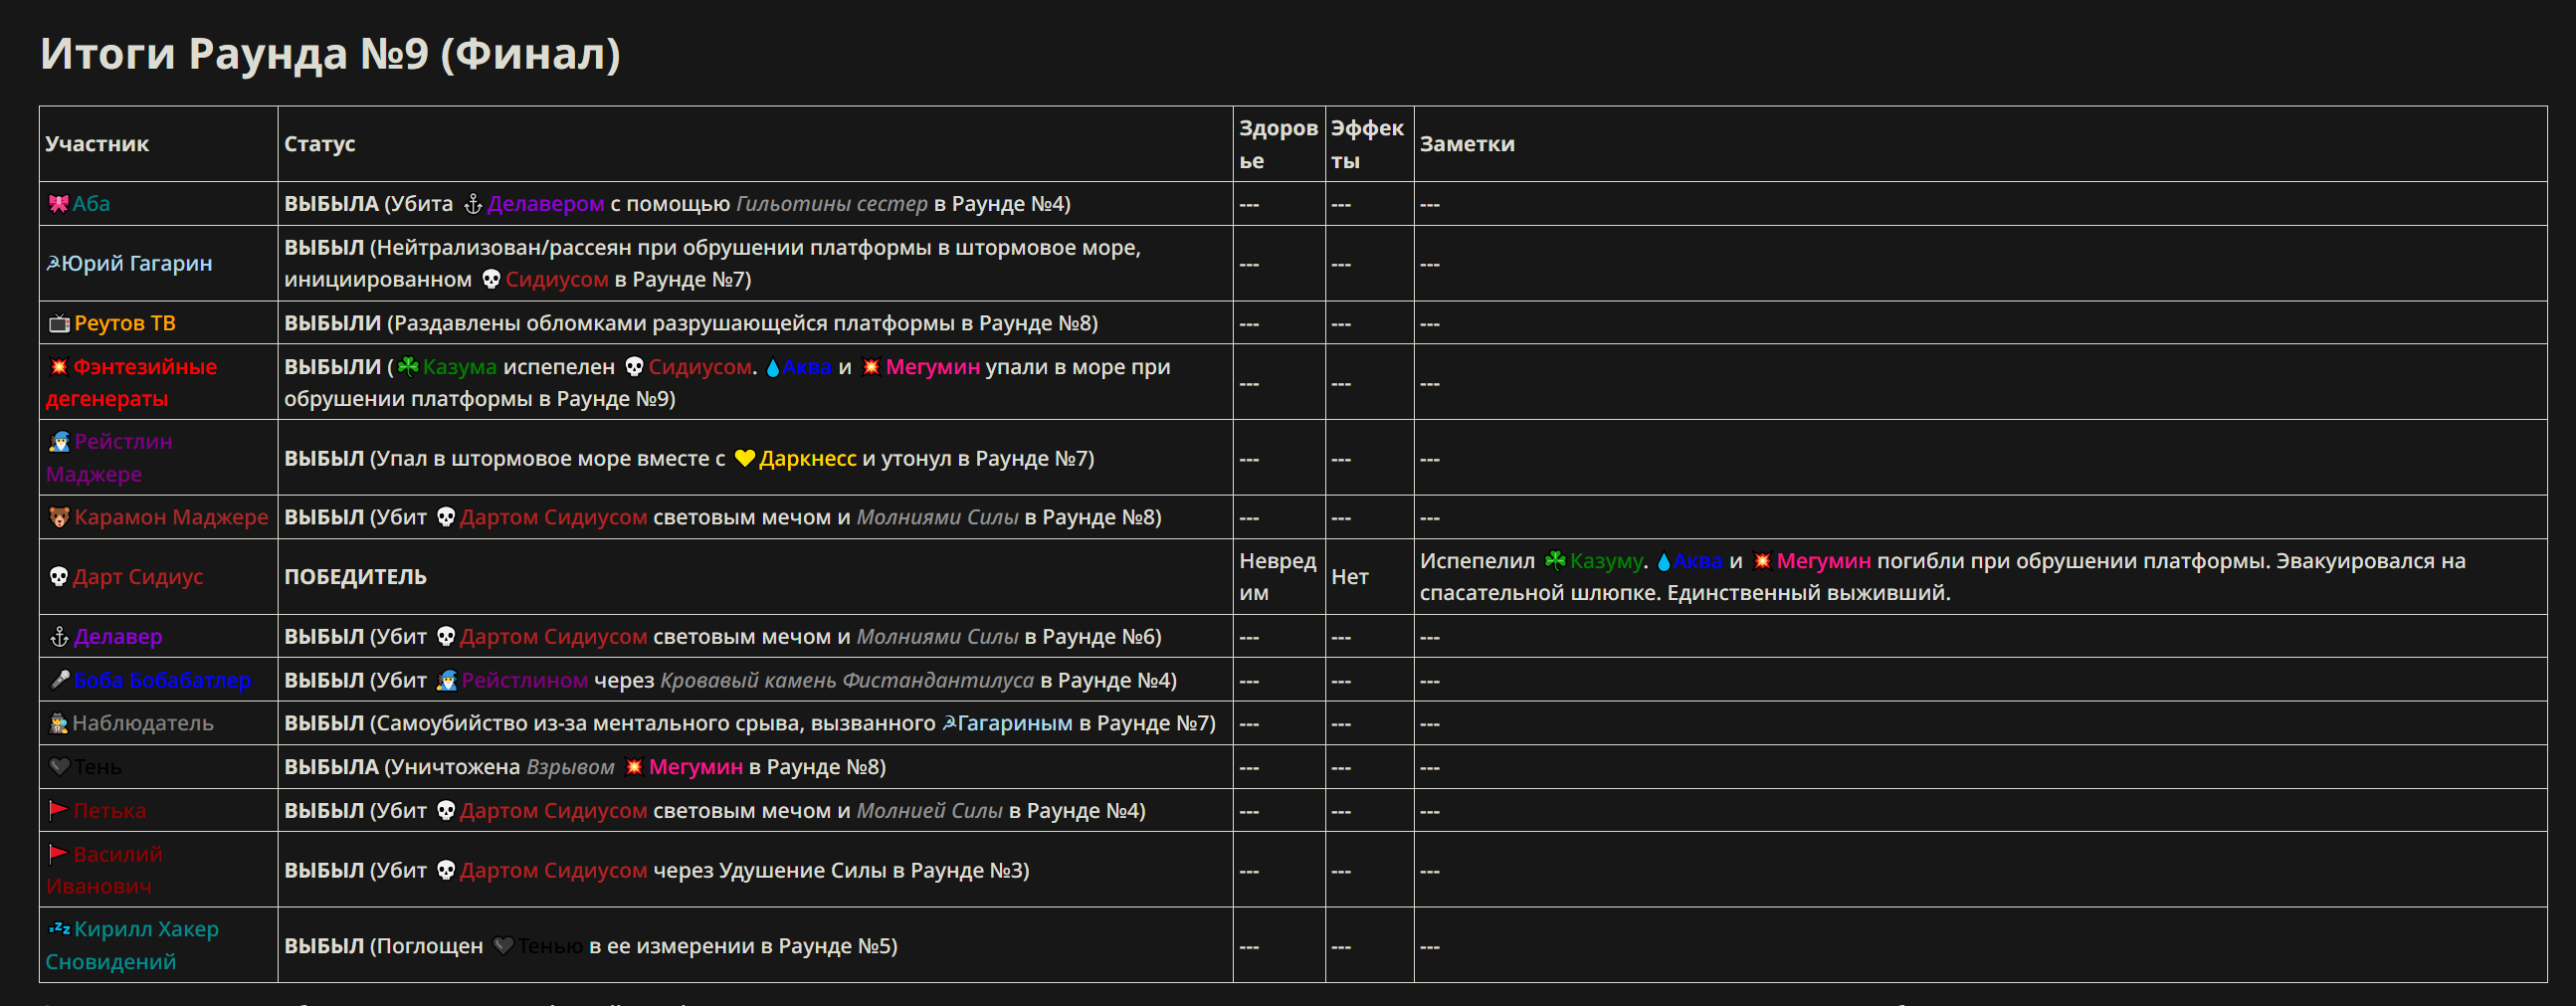Click the anchor icon in Делавер participant cell

(59, 637)
